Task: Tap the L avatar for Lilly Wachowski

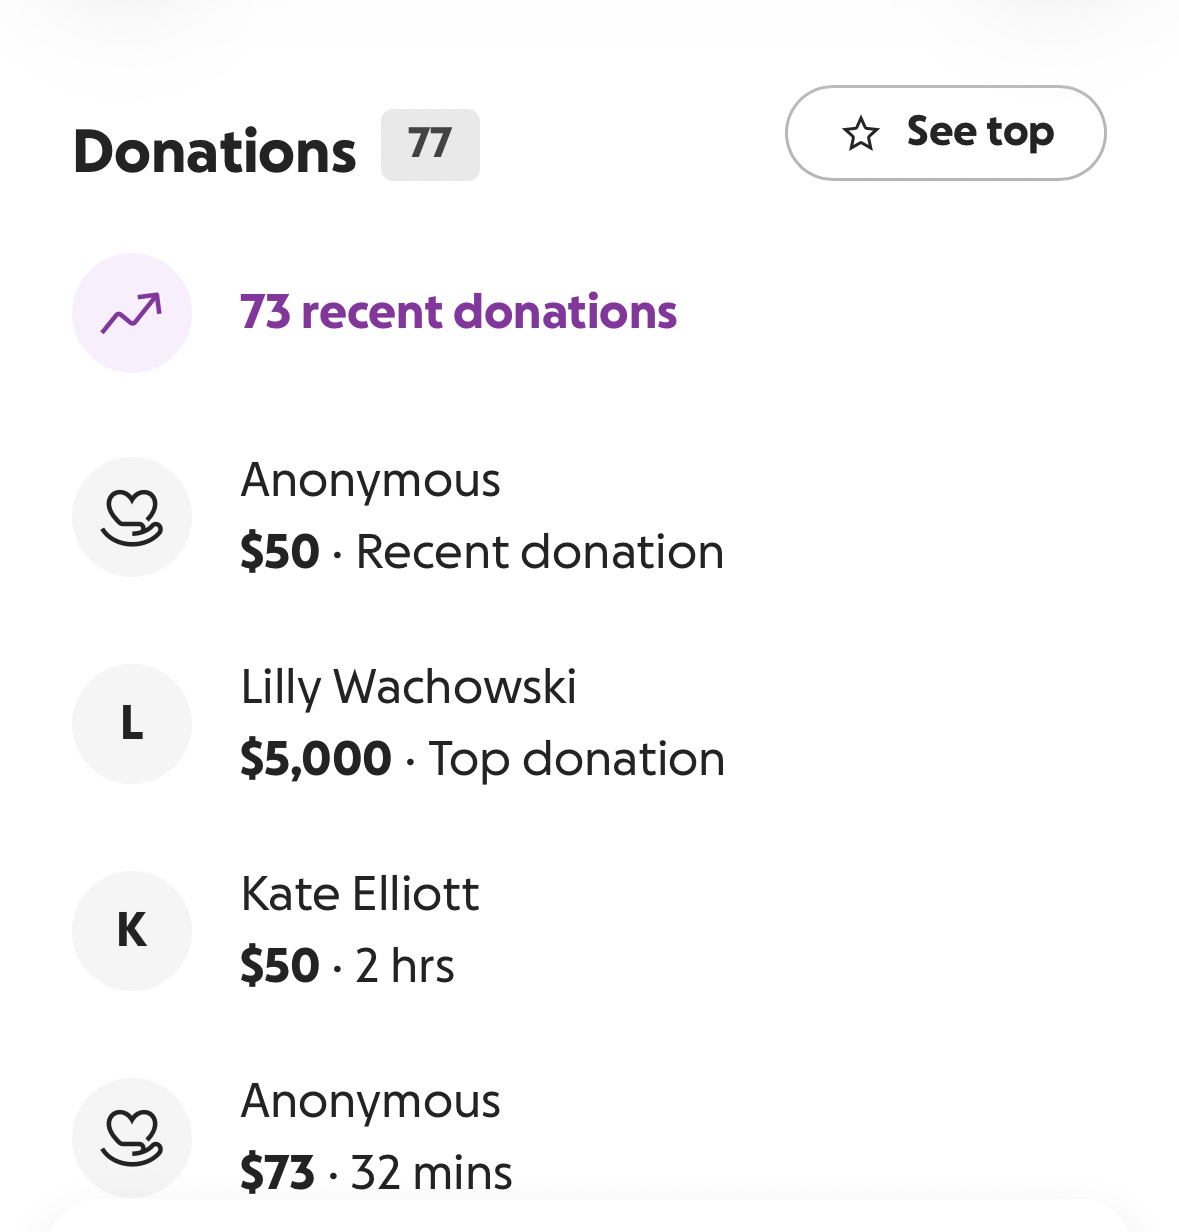Action: (x=132, y=724)
